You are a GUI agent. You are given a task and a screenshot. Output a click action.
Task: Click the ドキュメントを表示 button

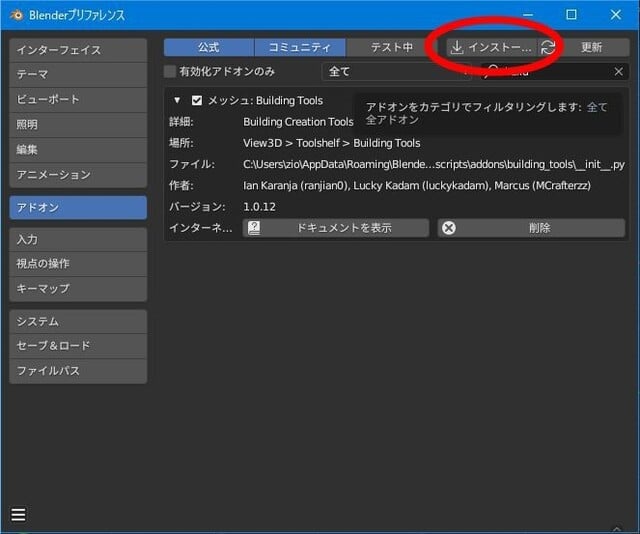[x=336, y=228]
